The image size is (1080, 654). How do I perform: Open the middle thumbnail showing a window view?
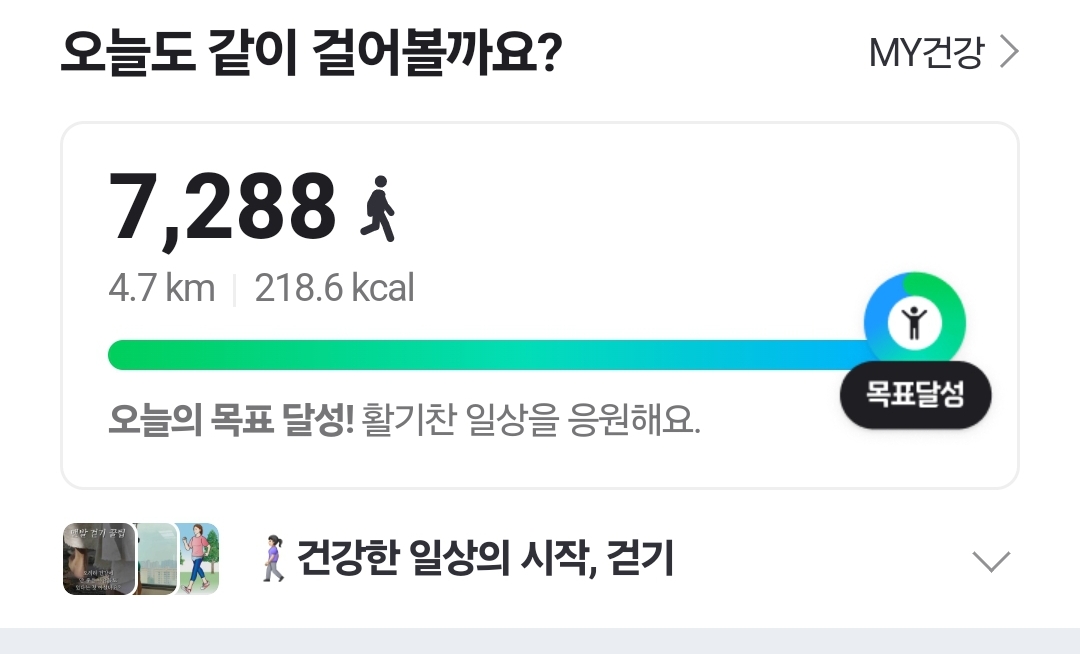coord(156,559)
